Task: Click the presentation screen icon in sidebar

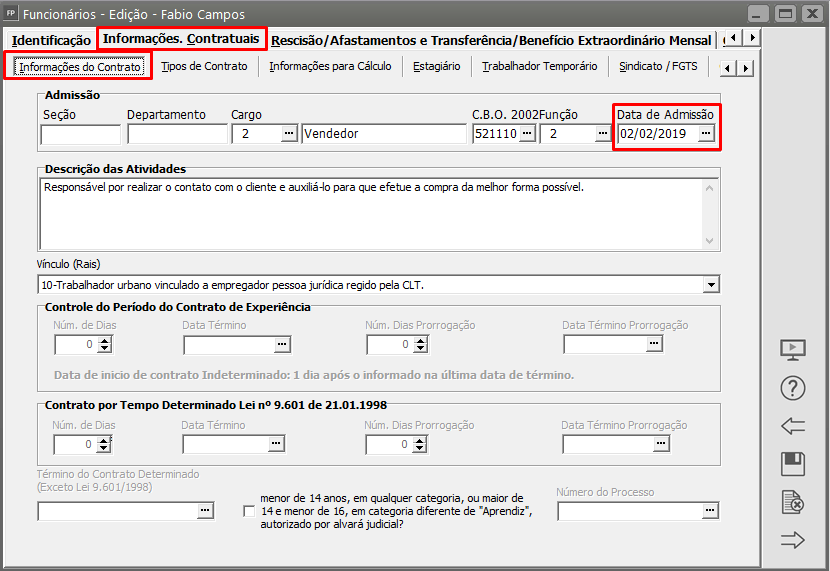Action: point(792,350)
